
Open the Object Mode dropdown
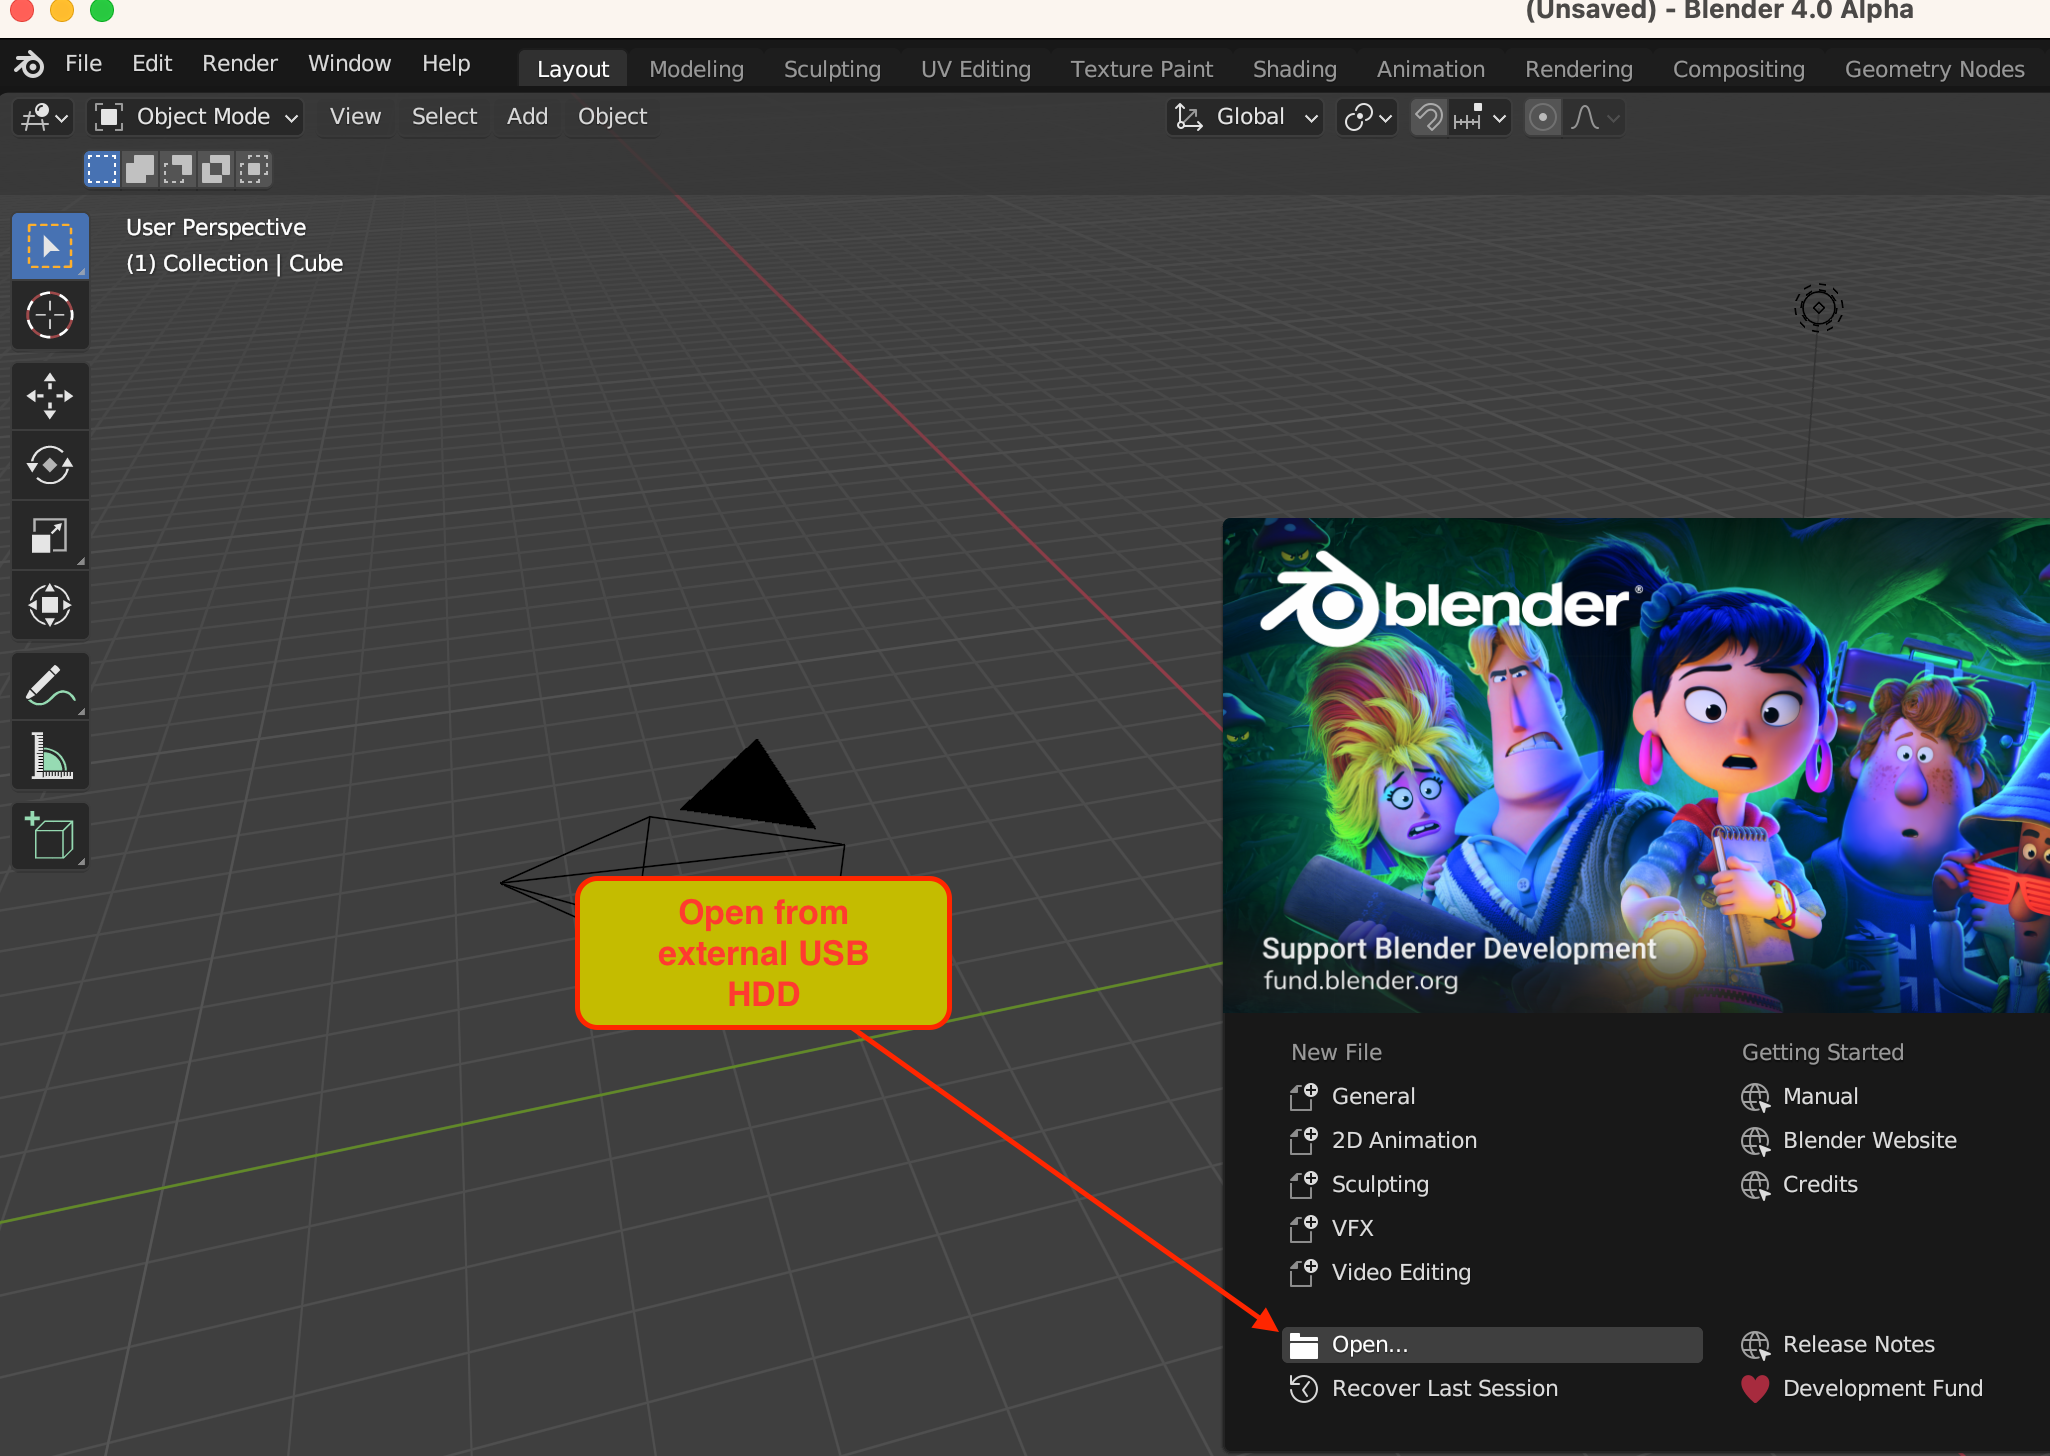tap(197, 117)
